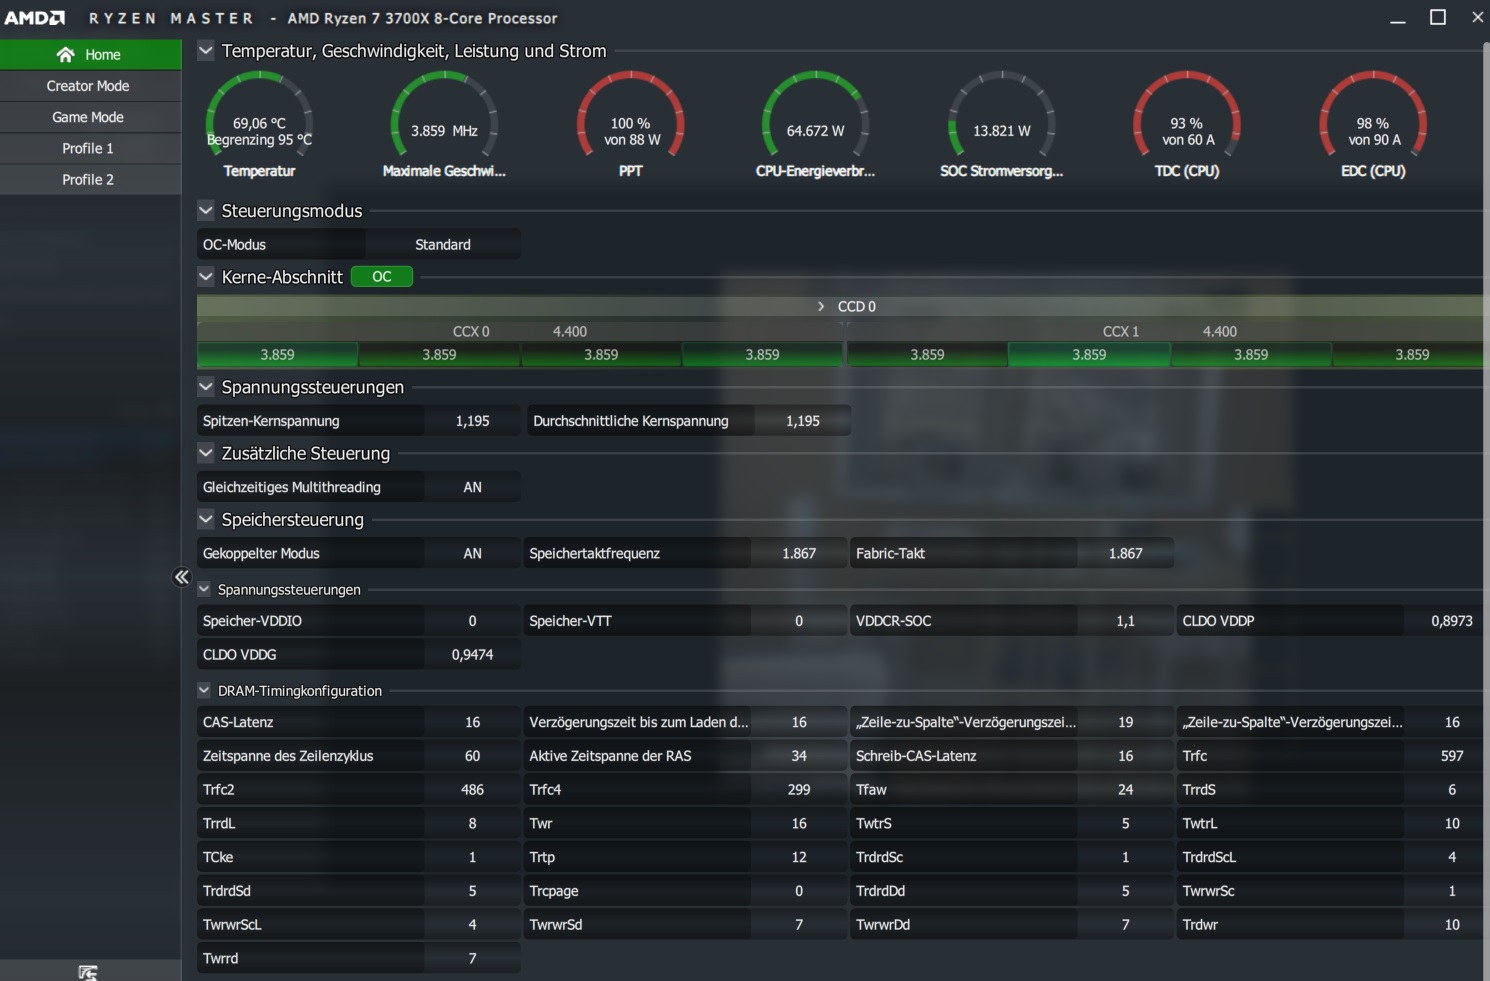The width and height of the screenshot is (1490, 981).
Task: Select Profile 1
Action: tap(90, 148)
